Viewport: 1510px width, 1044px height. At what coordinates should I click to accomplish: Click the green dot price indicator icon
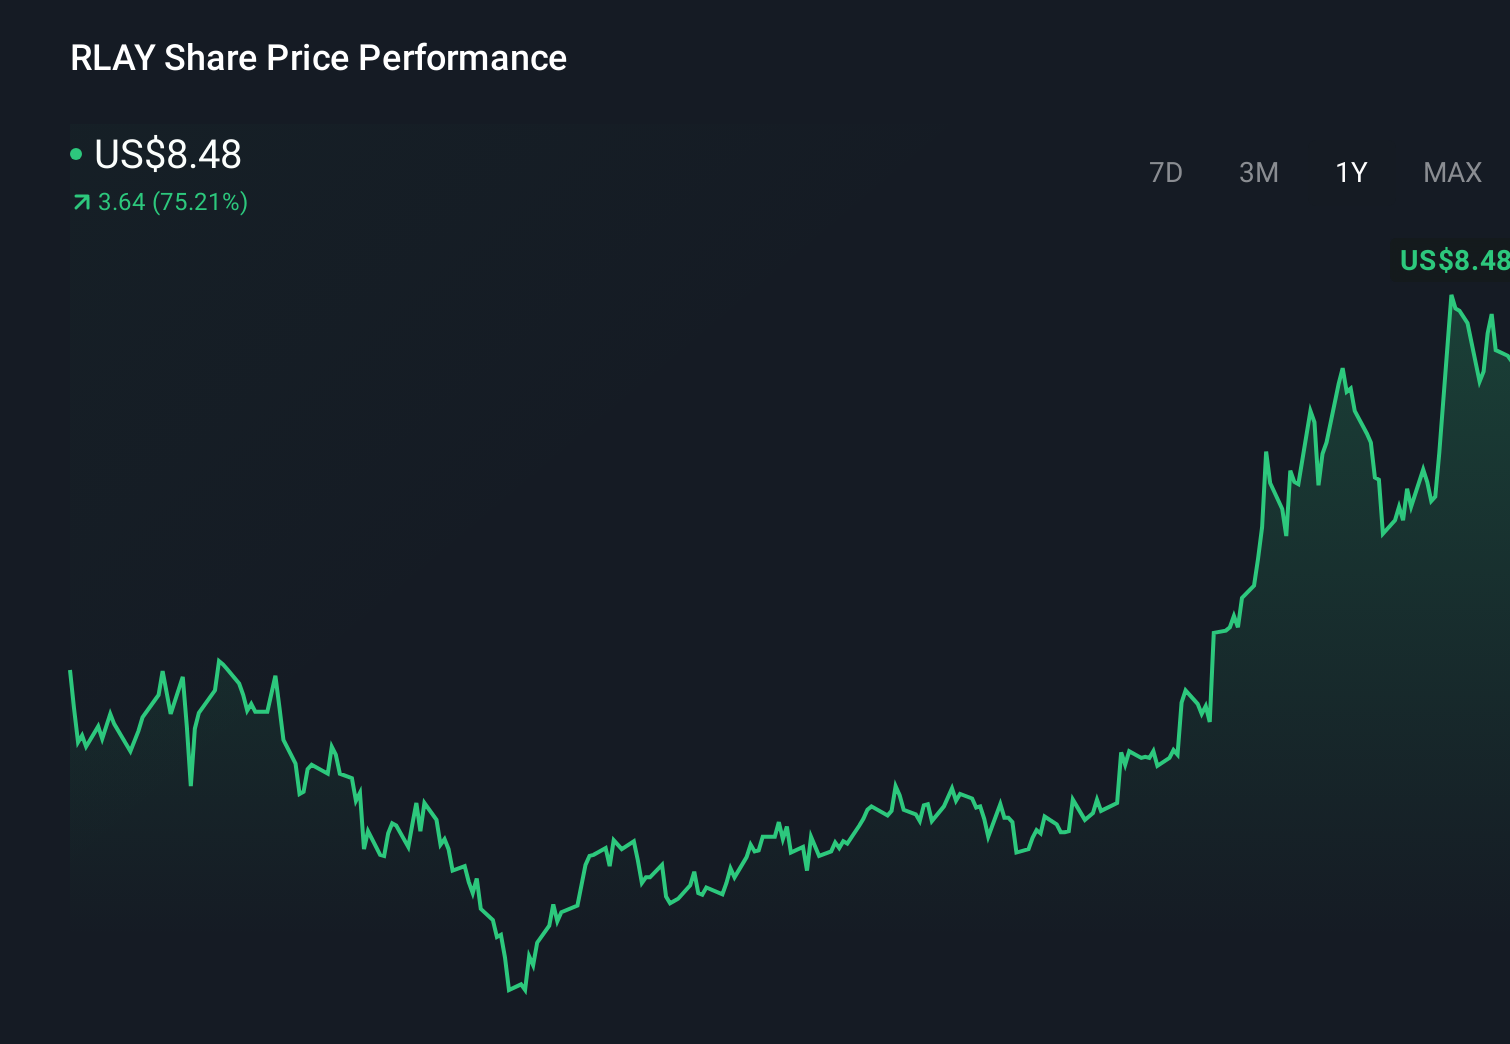pyautogui.click(x=77, y=153)
